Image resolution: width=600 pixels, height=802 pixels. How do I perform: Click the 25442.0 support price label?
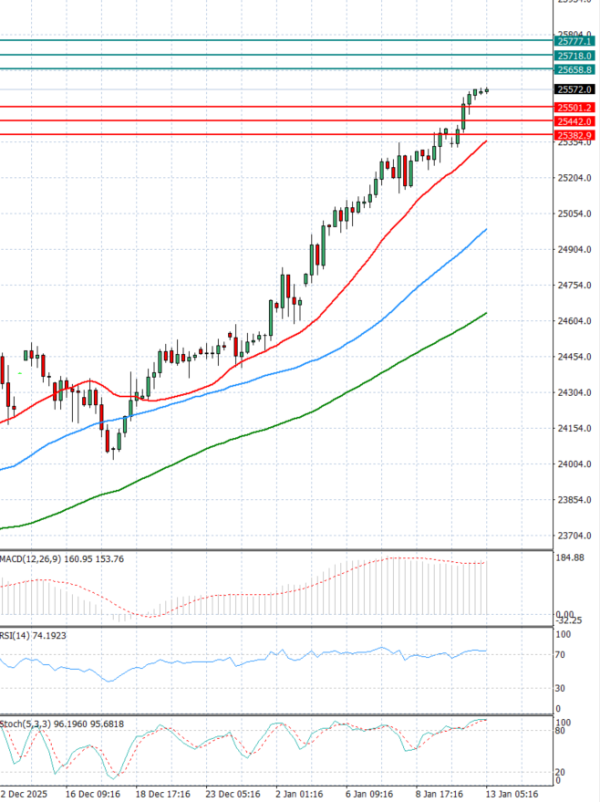pos(576,121)
